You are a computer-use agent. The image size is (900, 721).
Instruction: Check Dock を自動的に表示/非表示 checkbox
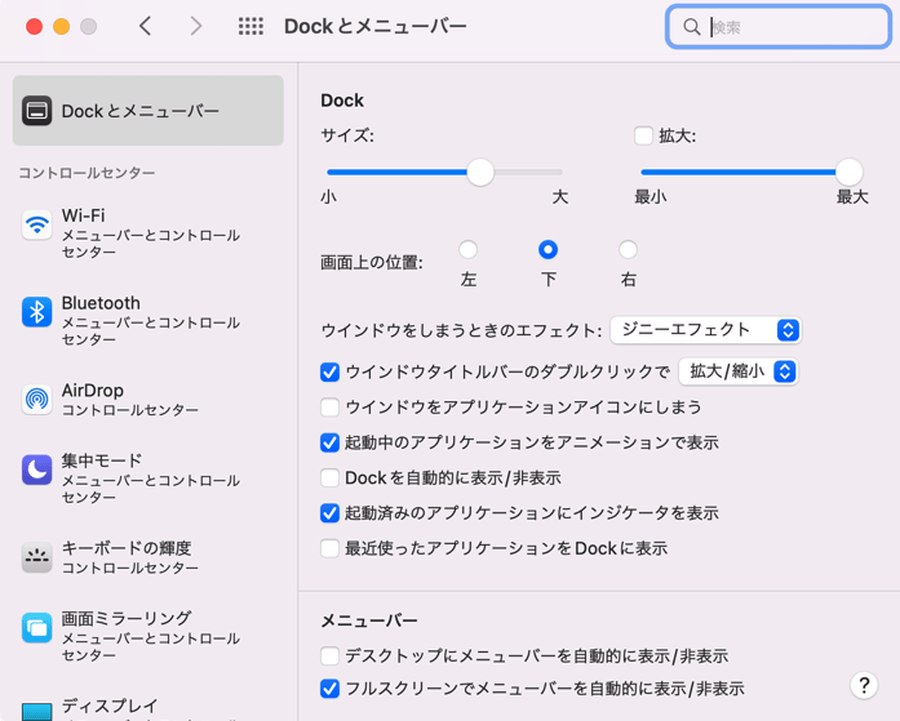(x=329, y=478)
